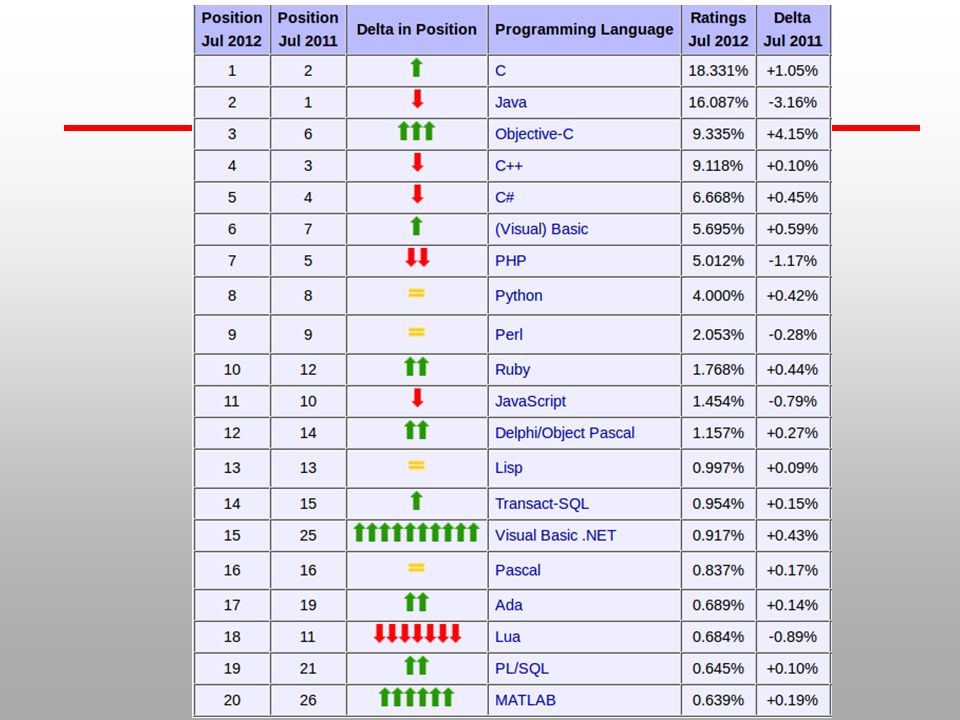
Task: Open the Visual Basic .NET link
Action: pyautogui.click(x=555, y=536)
